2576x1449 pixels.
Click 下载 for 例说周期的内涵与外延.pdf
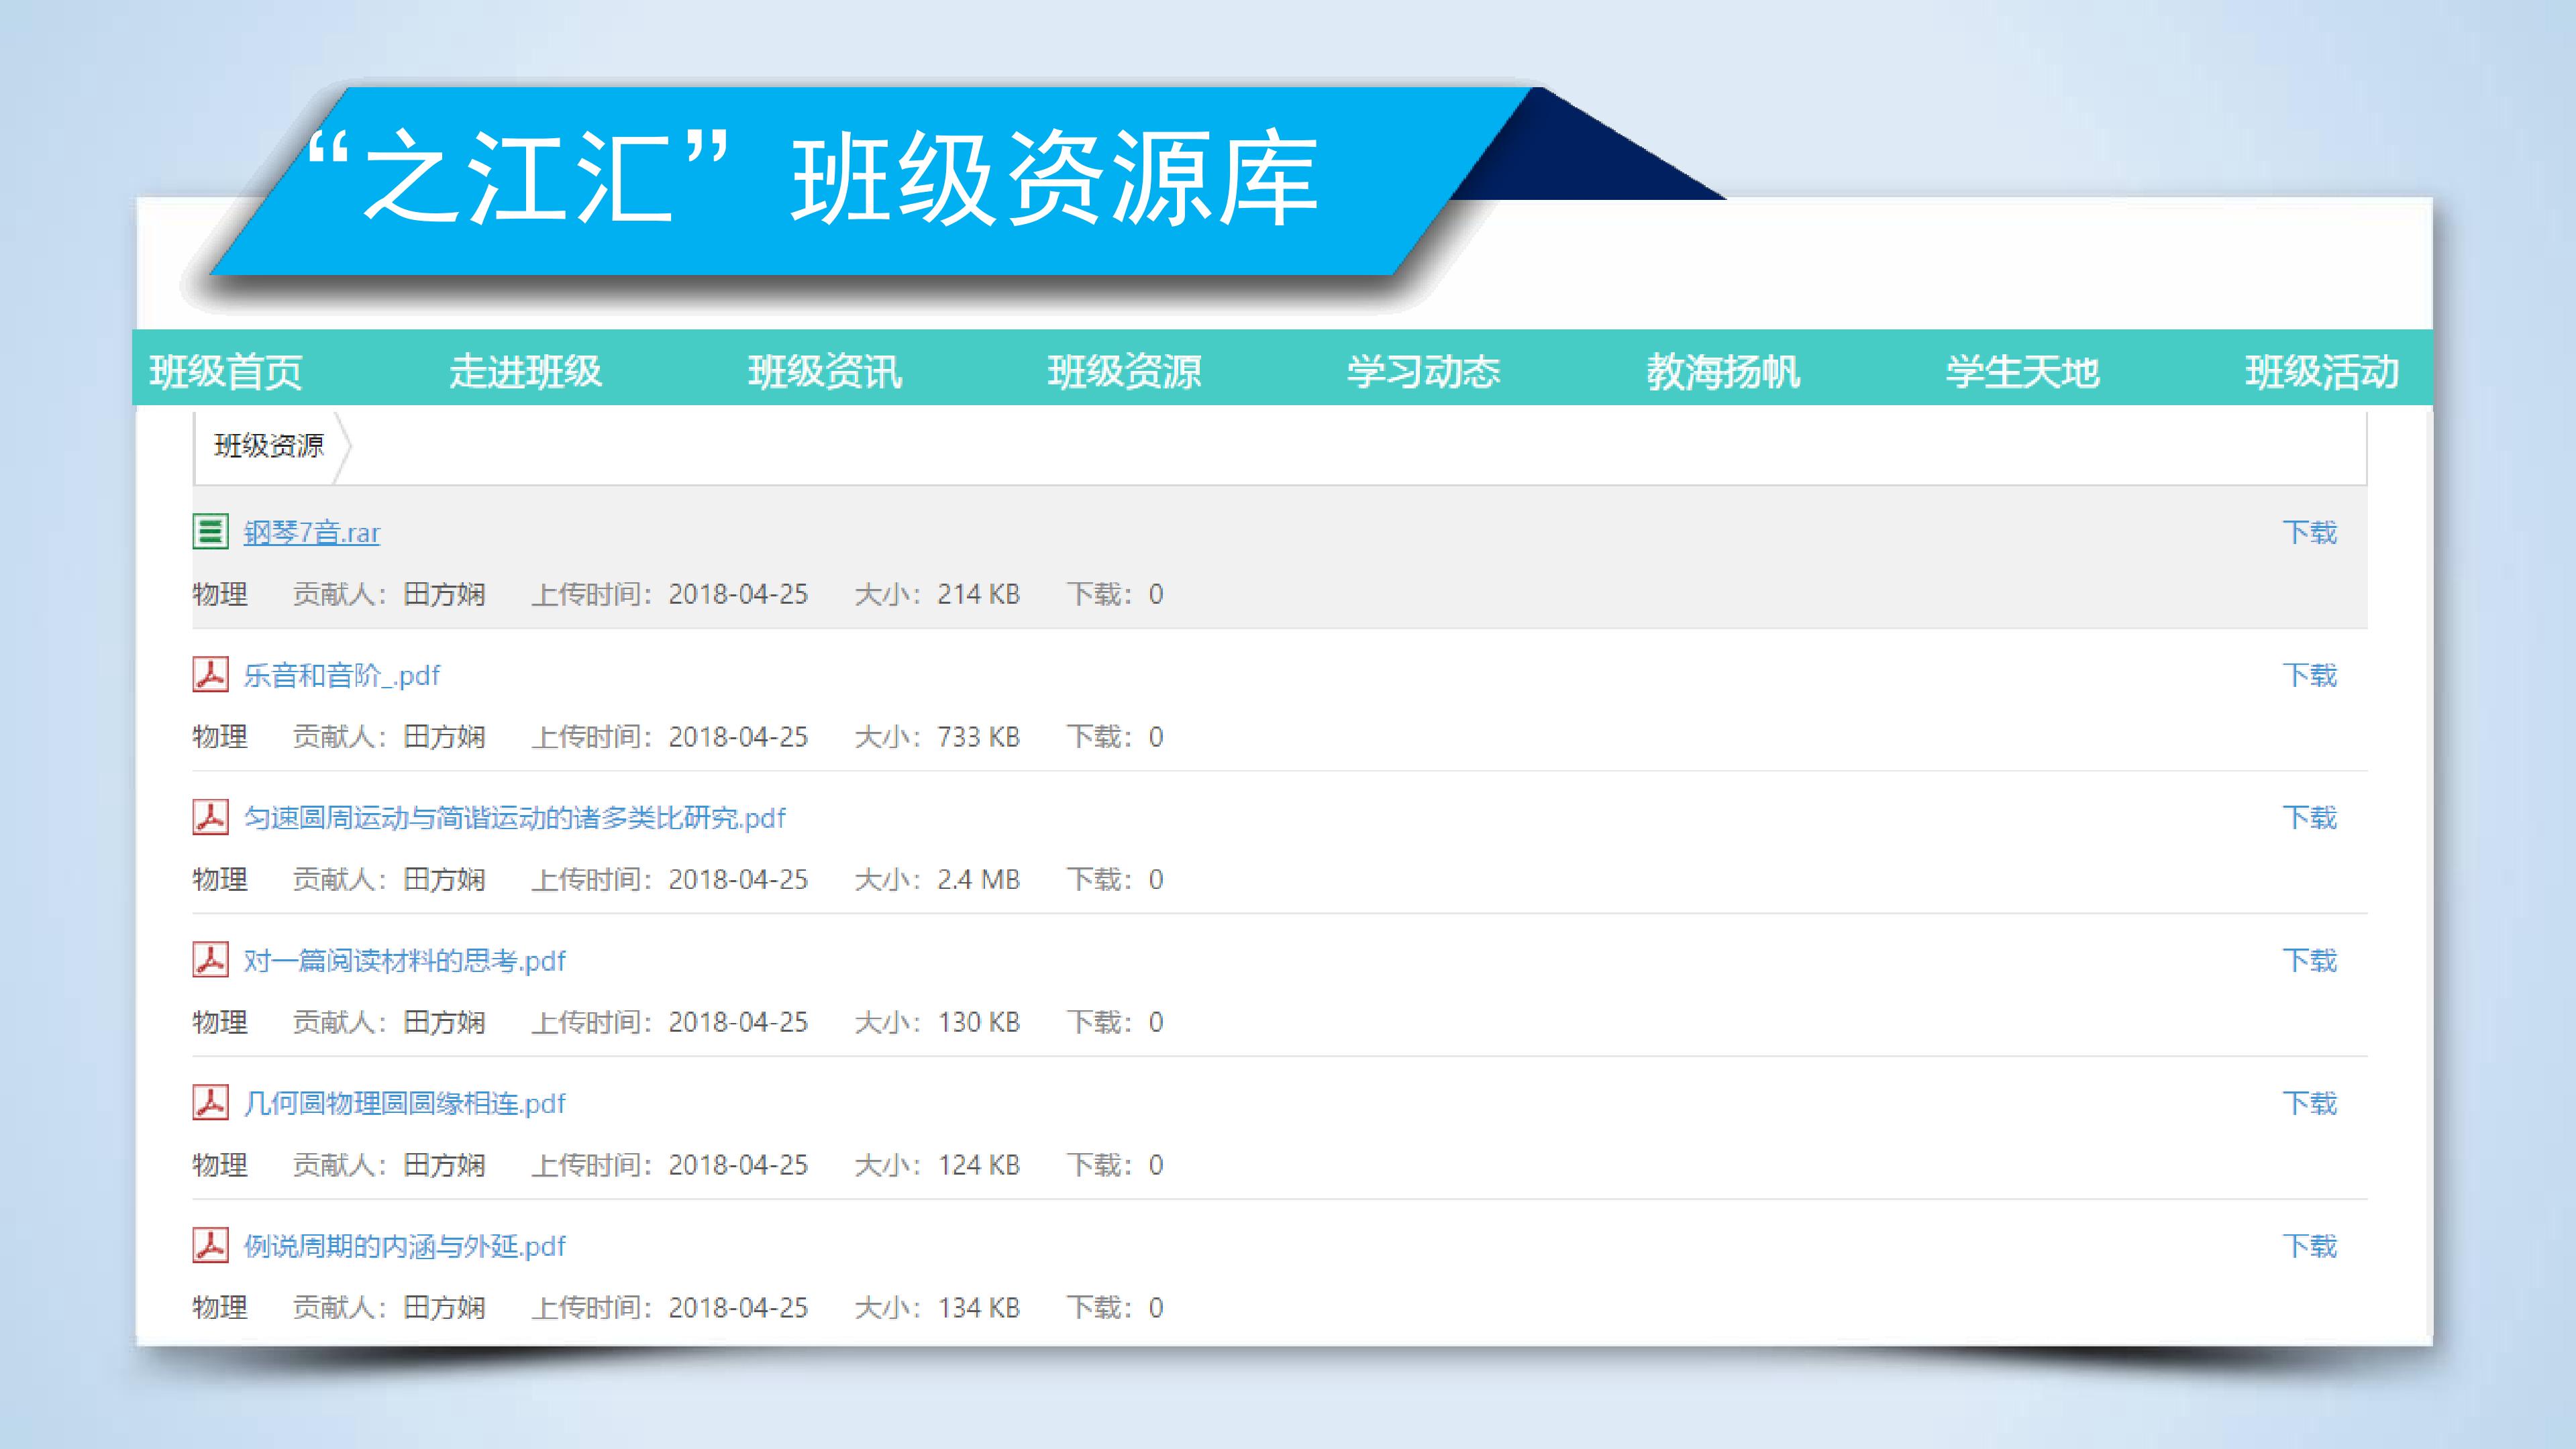(2310, 1245)
